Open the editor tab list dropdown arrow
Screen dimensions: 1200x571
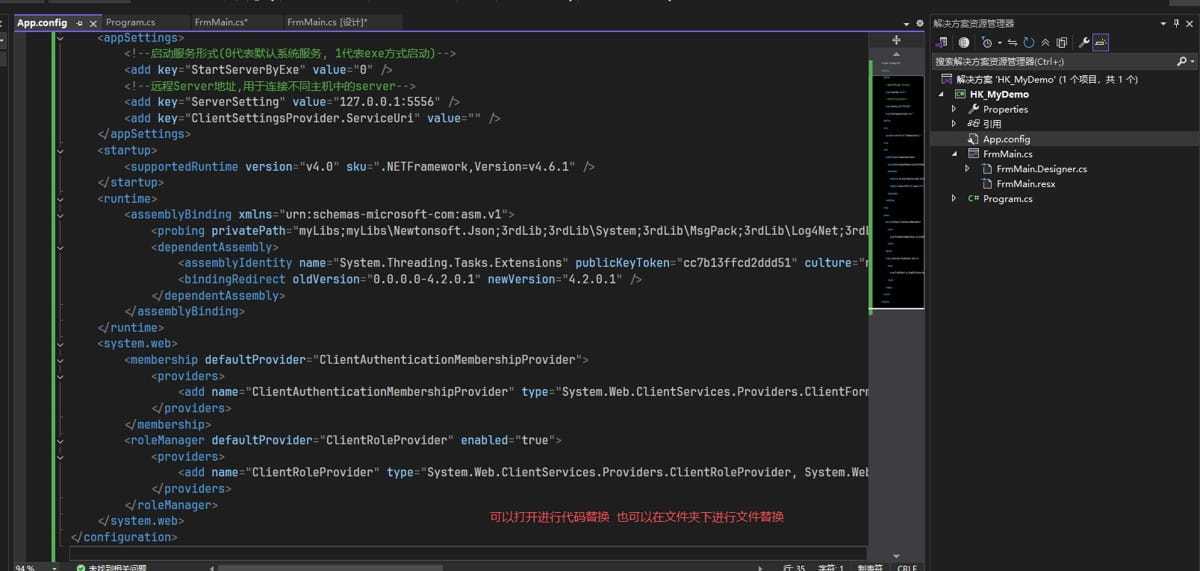click(907, 23)
